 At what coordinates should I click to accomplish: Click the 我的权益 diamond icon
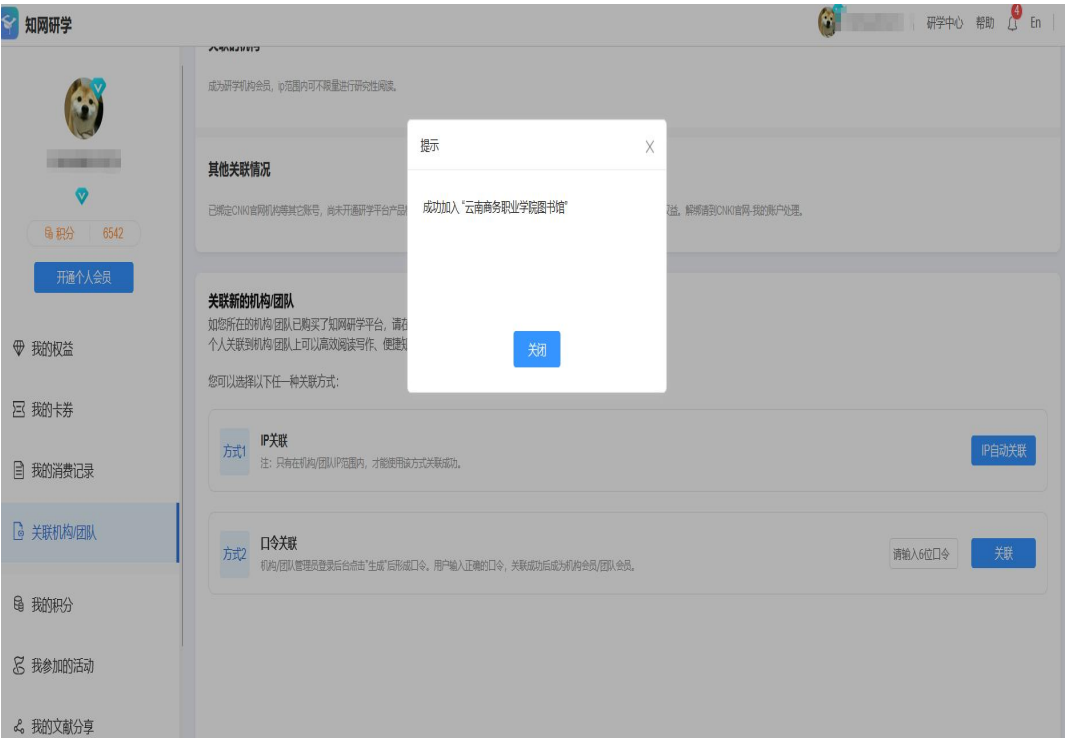pyautogui.click(x=18, y=349)
